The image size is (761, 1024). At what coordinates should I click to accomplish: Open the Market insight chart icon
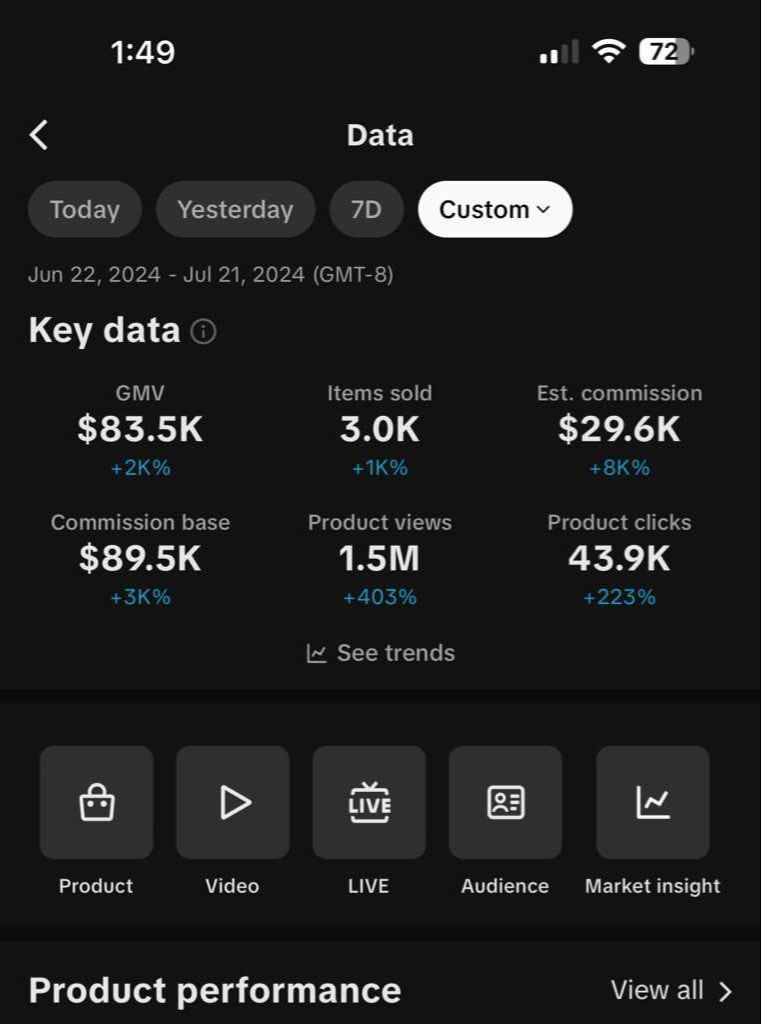pyautogui.click(x=653, y=802)
